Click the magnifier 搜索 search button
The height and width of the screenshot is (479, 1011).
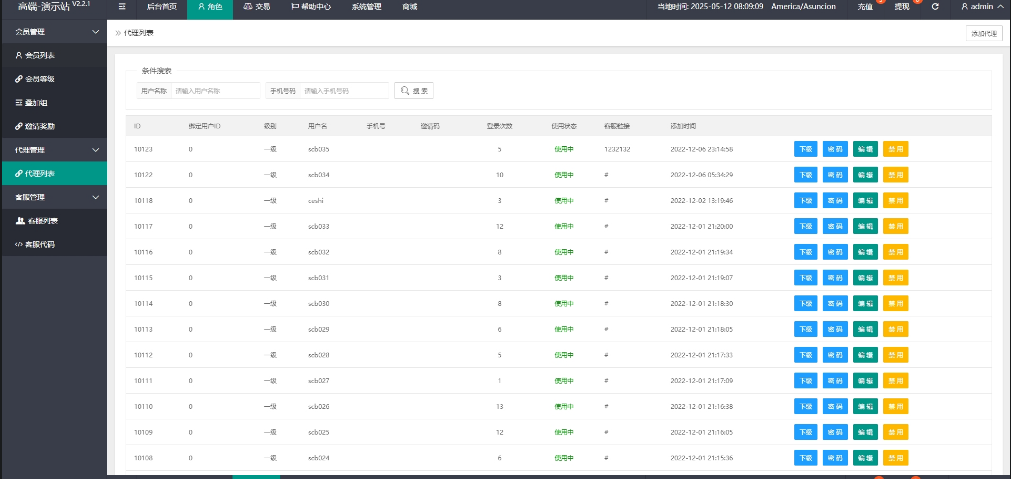[x=414, y=90]
